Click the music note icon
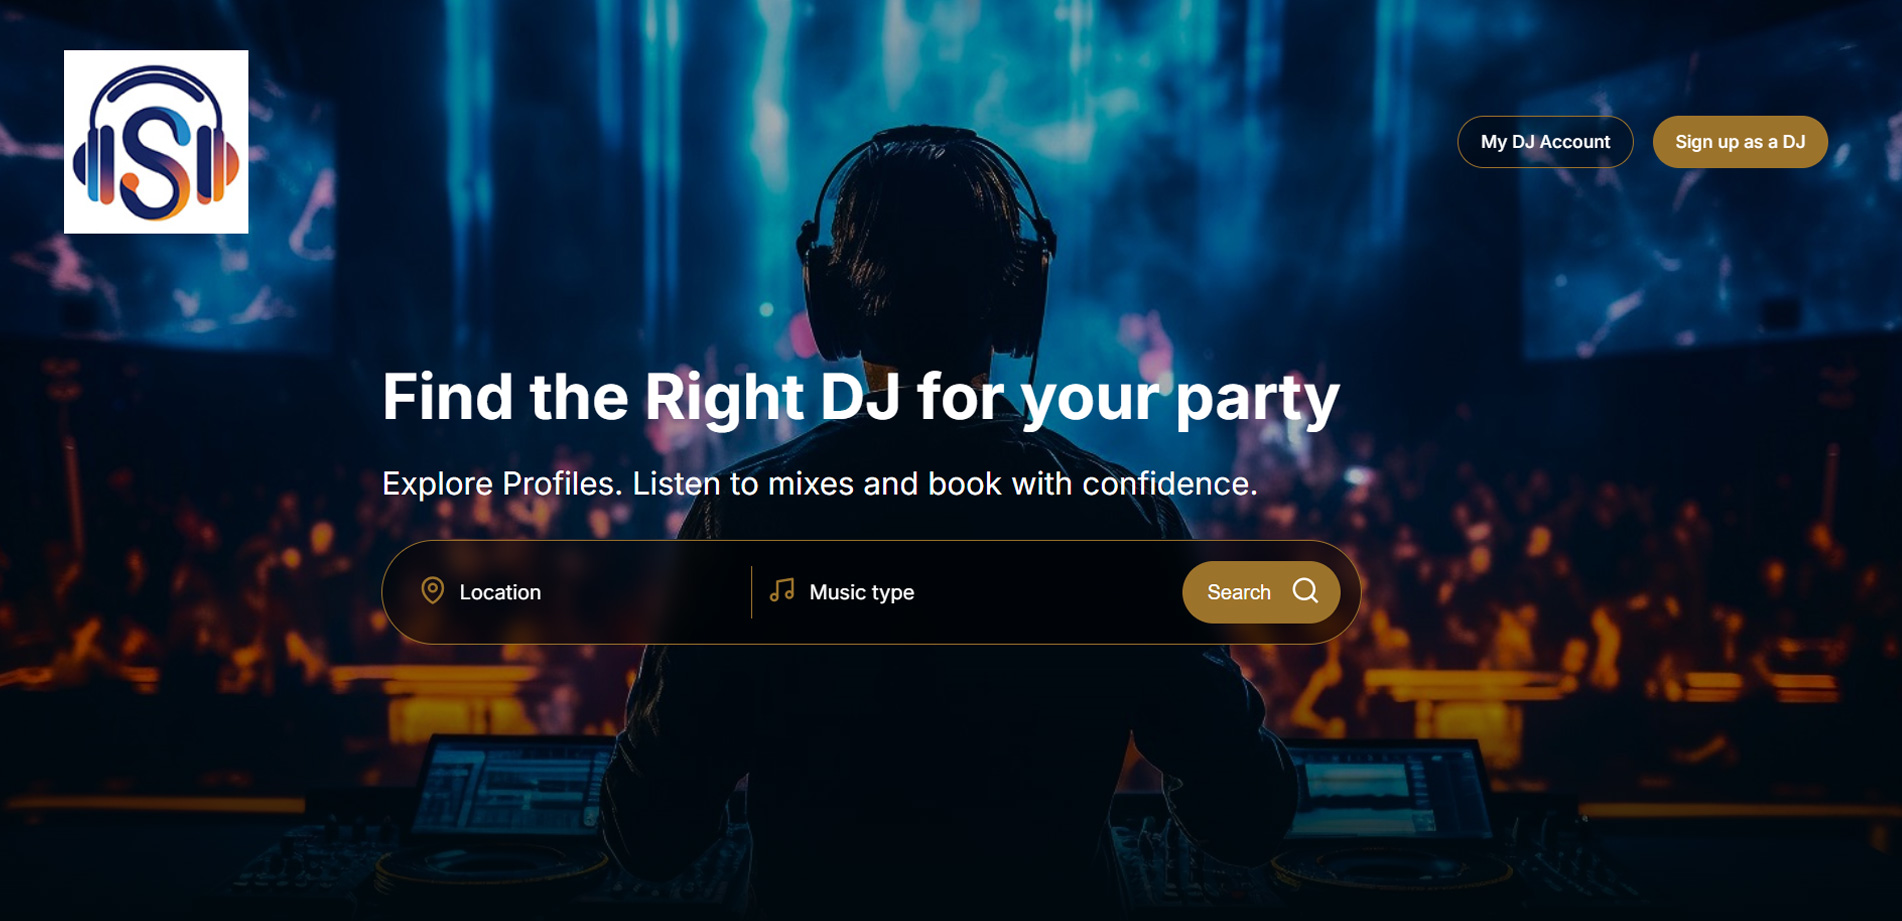 [x=782, y=591]
